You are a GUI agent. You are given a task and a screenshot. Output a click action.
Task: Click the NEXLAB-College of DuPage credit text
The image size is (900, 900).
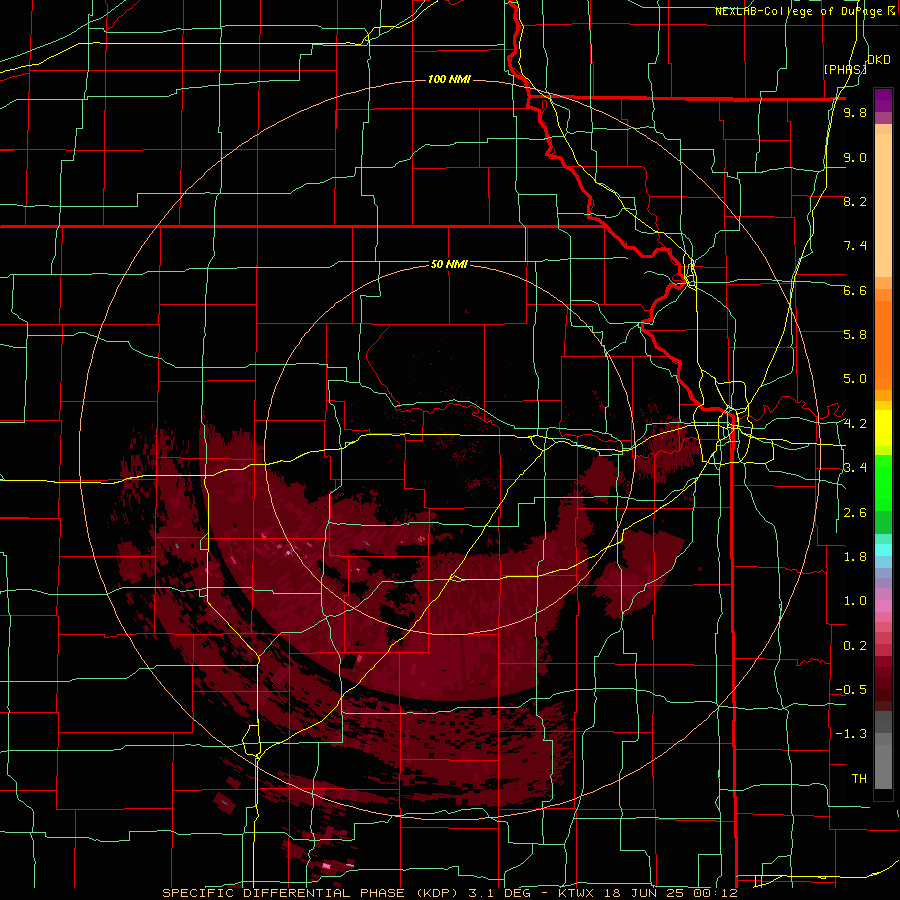799,11
